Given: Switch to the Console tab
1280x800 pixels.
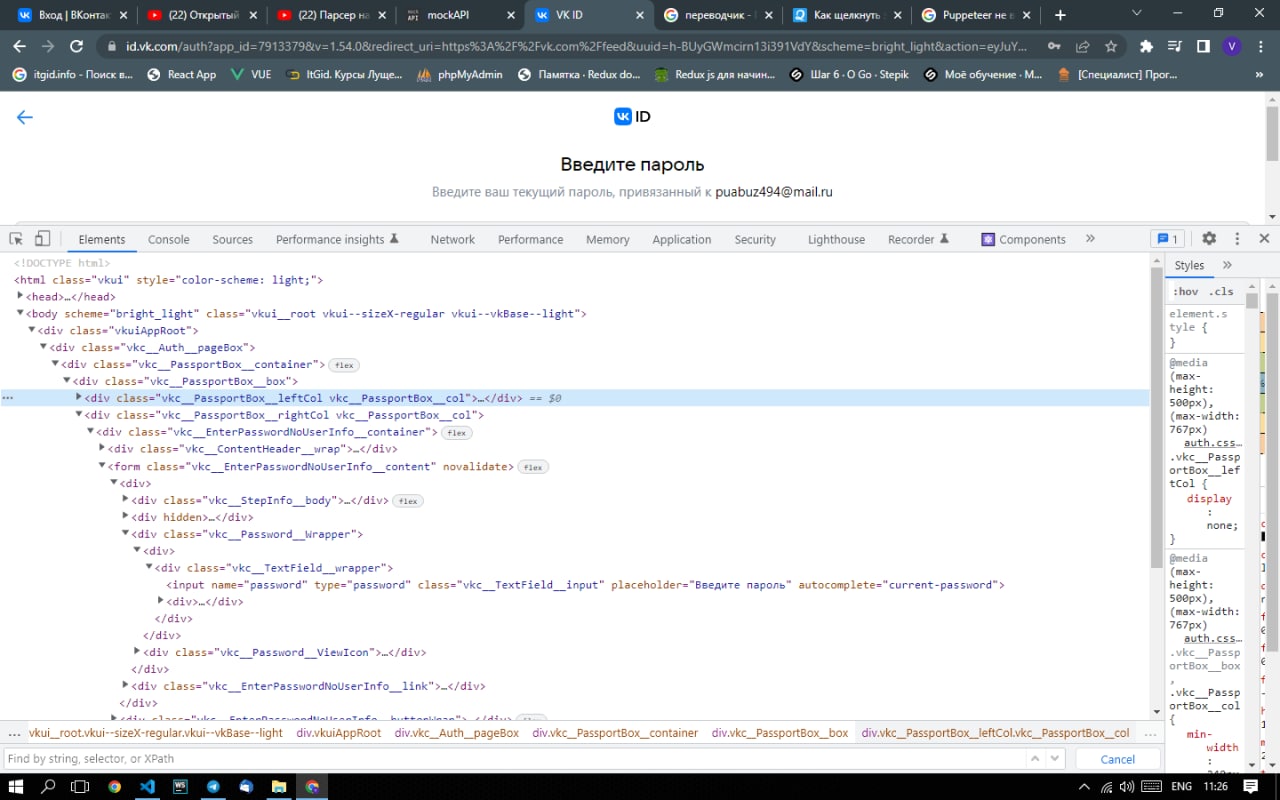Looking at the screenshot, I should click(x=169, y=239).
